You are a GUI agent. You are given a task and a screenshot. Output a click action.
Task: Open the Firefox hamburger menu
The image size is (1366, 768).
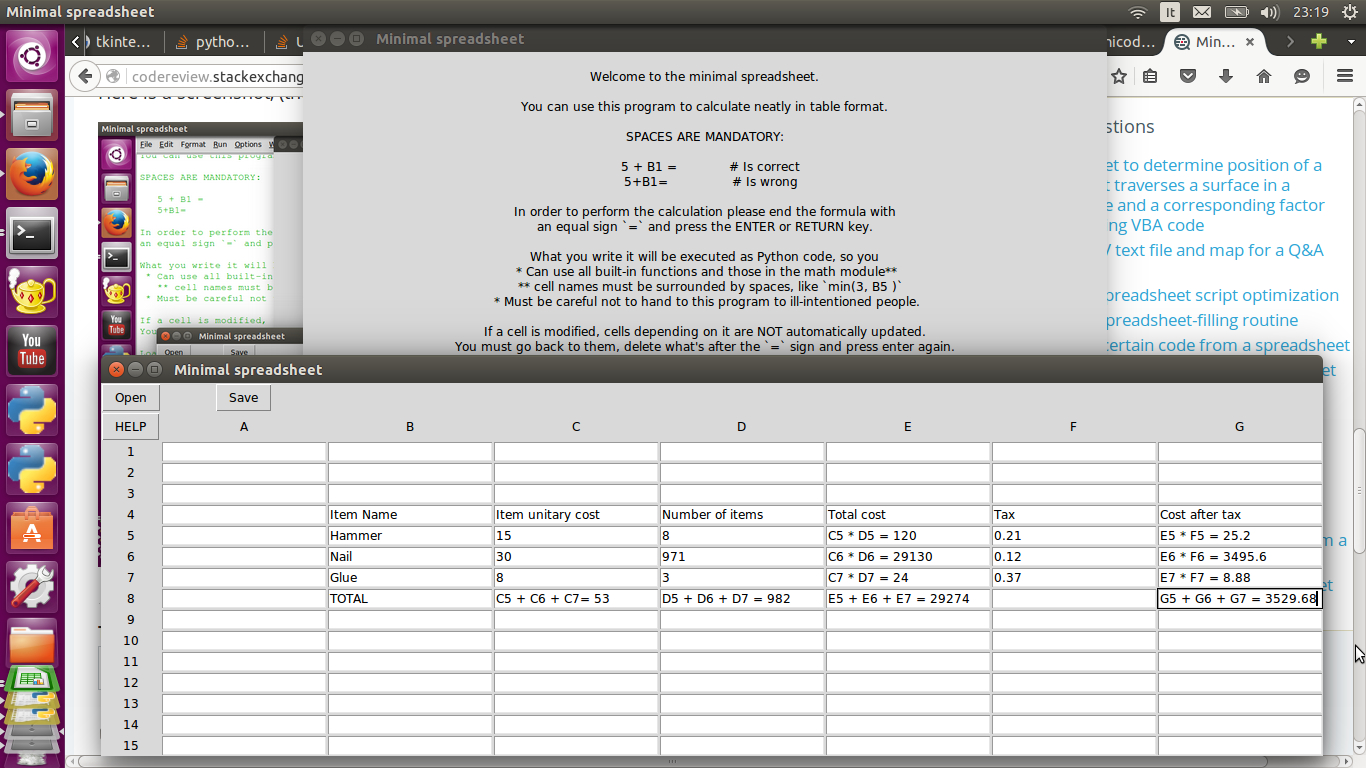click(1345, 76)
